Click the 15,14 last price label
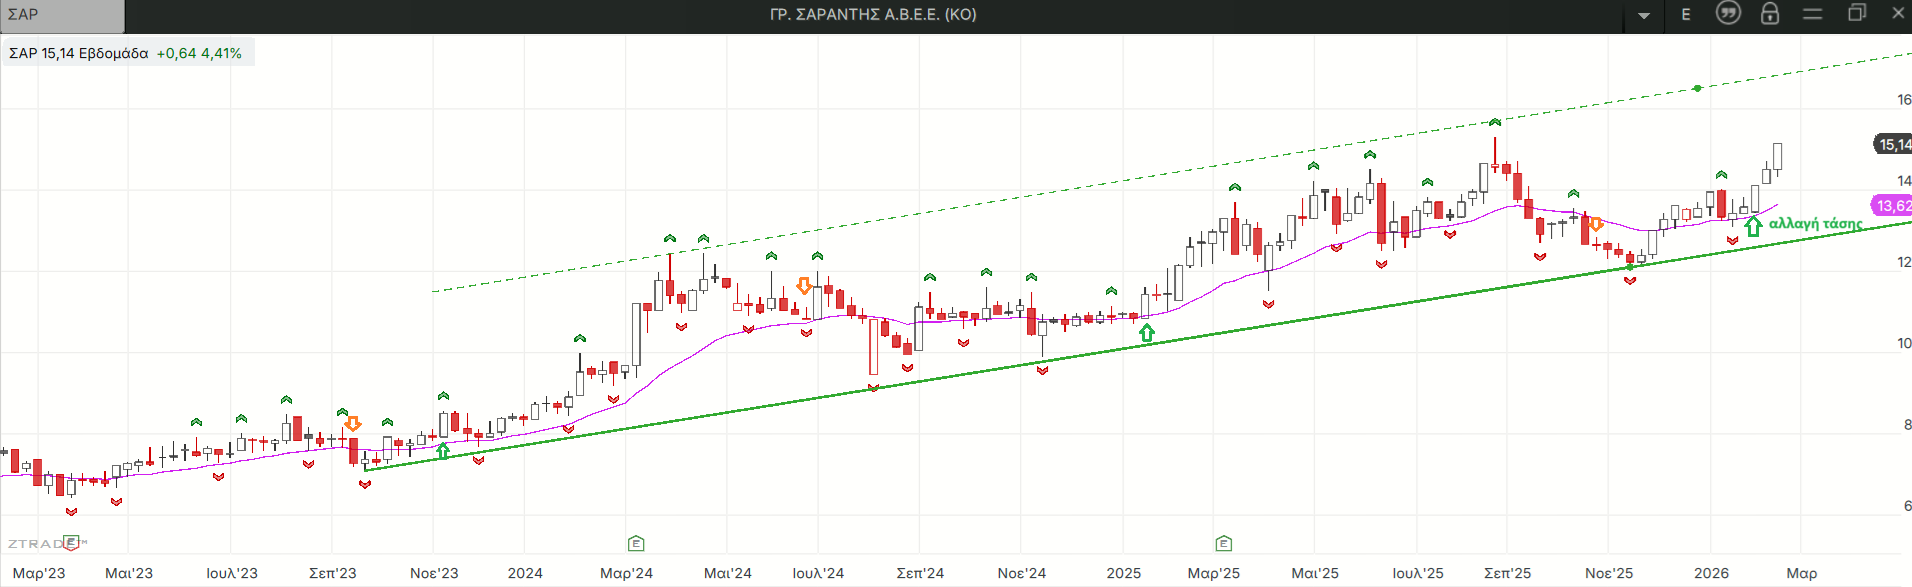This screenshot has width=1912, height=587. click(x=1892, y=144)
